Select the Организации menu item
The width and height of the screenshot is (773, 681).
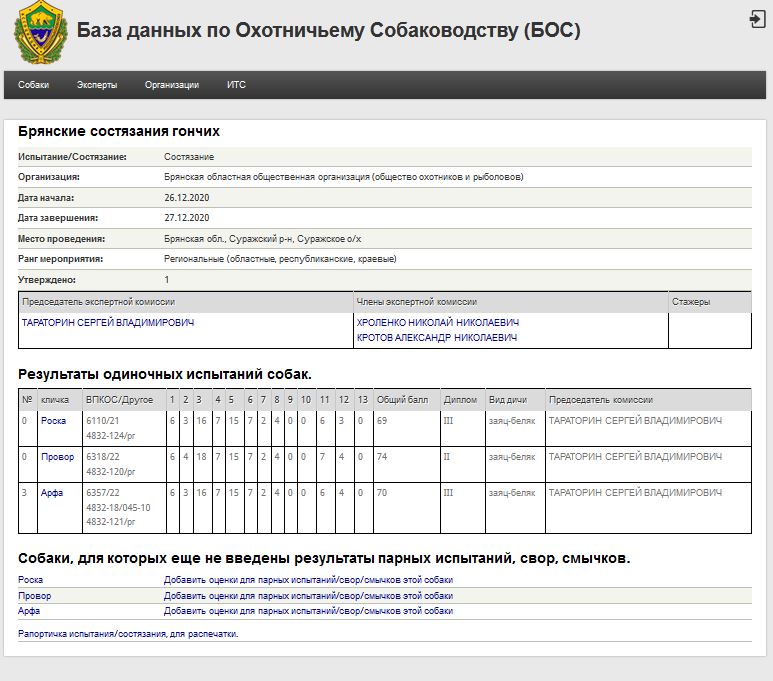pyautogui.click(x=171, y=85)
